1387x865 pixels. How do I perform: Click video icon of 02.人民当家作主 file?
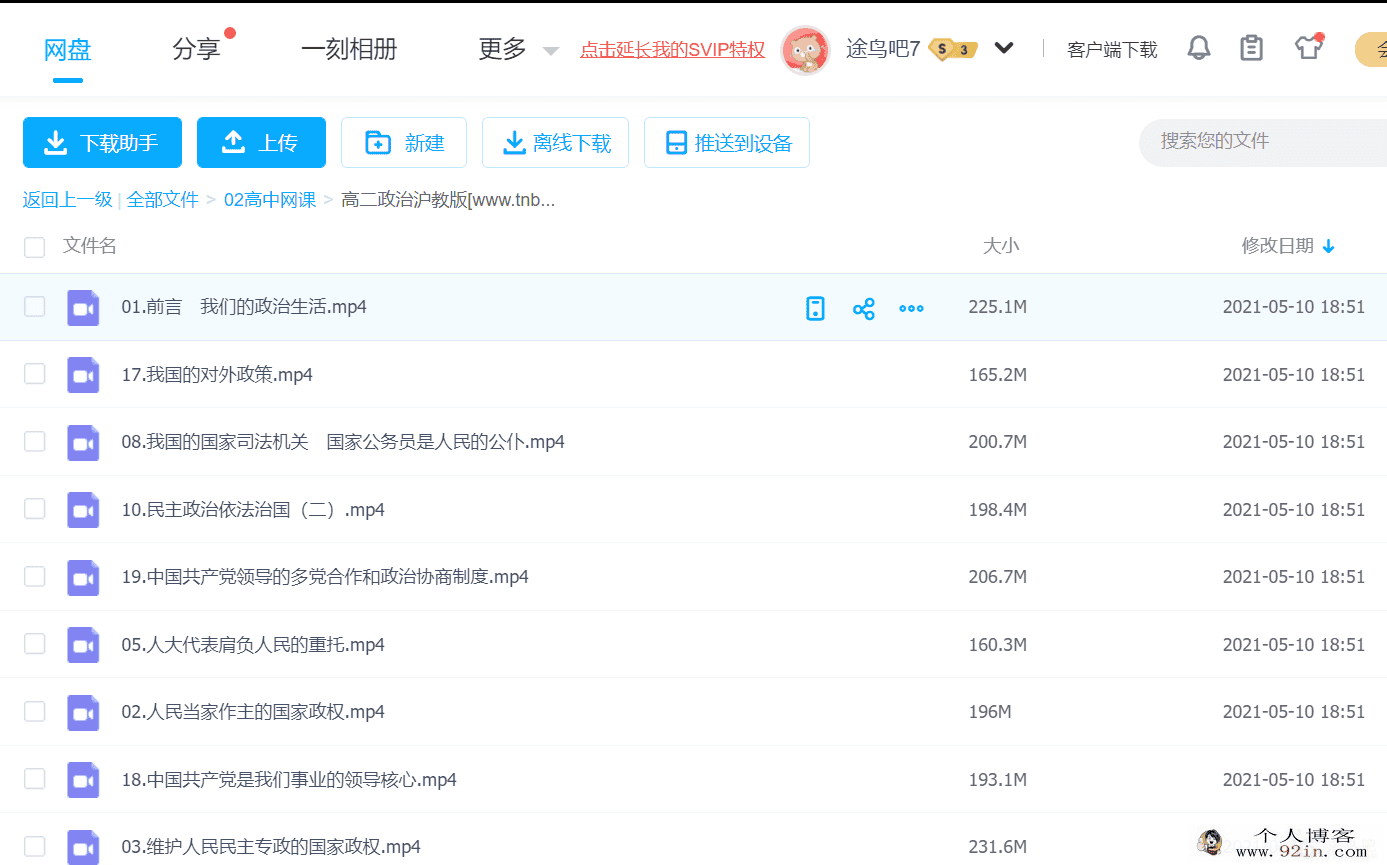83,712
